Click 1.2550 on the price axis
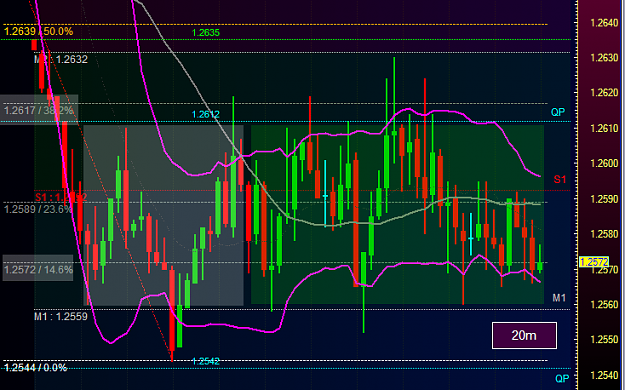 coord(604,339)
